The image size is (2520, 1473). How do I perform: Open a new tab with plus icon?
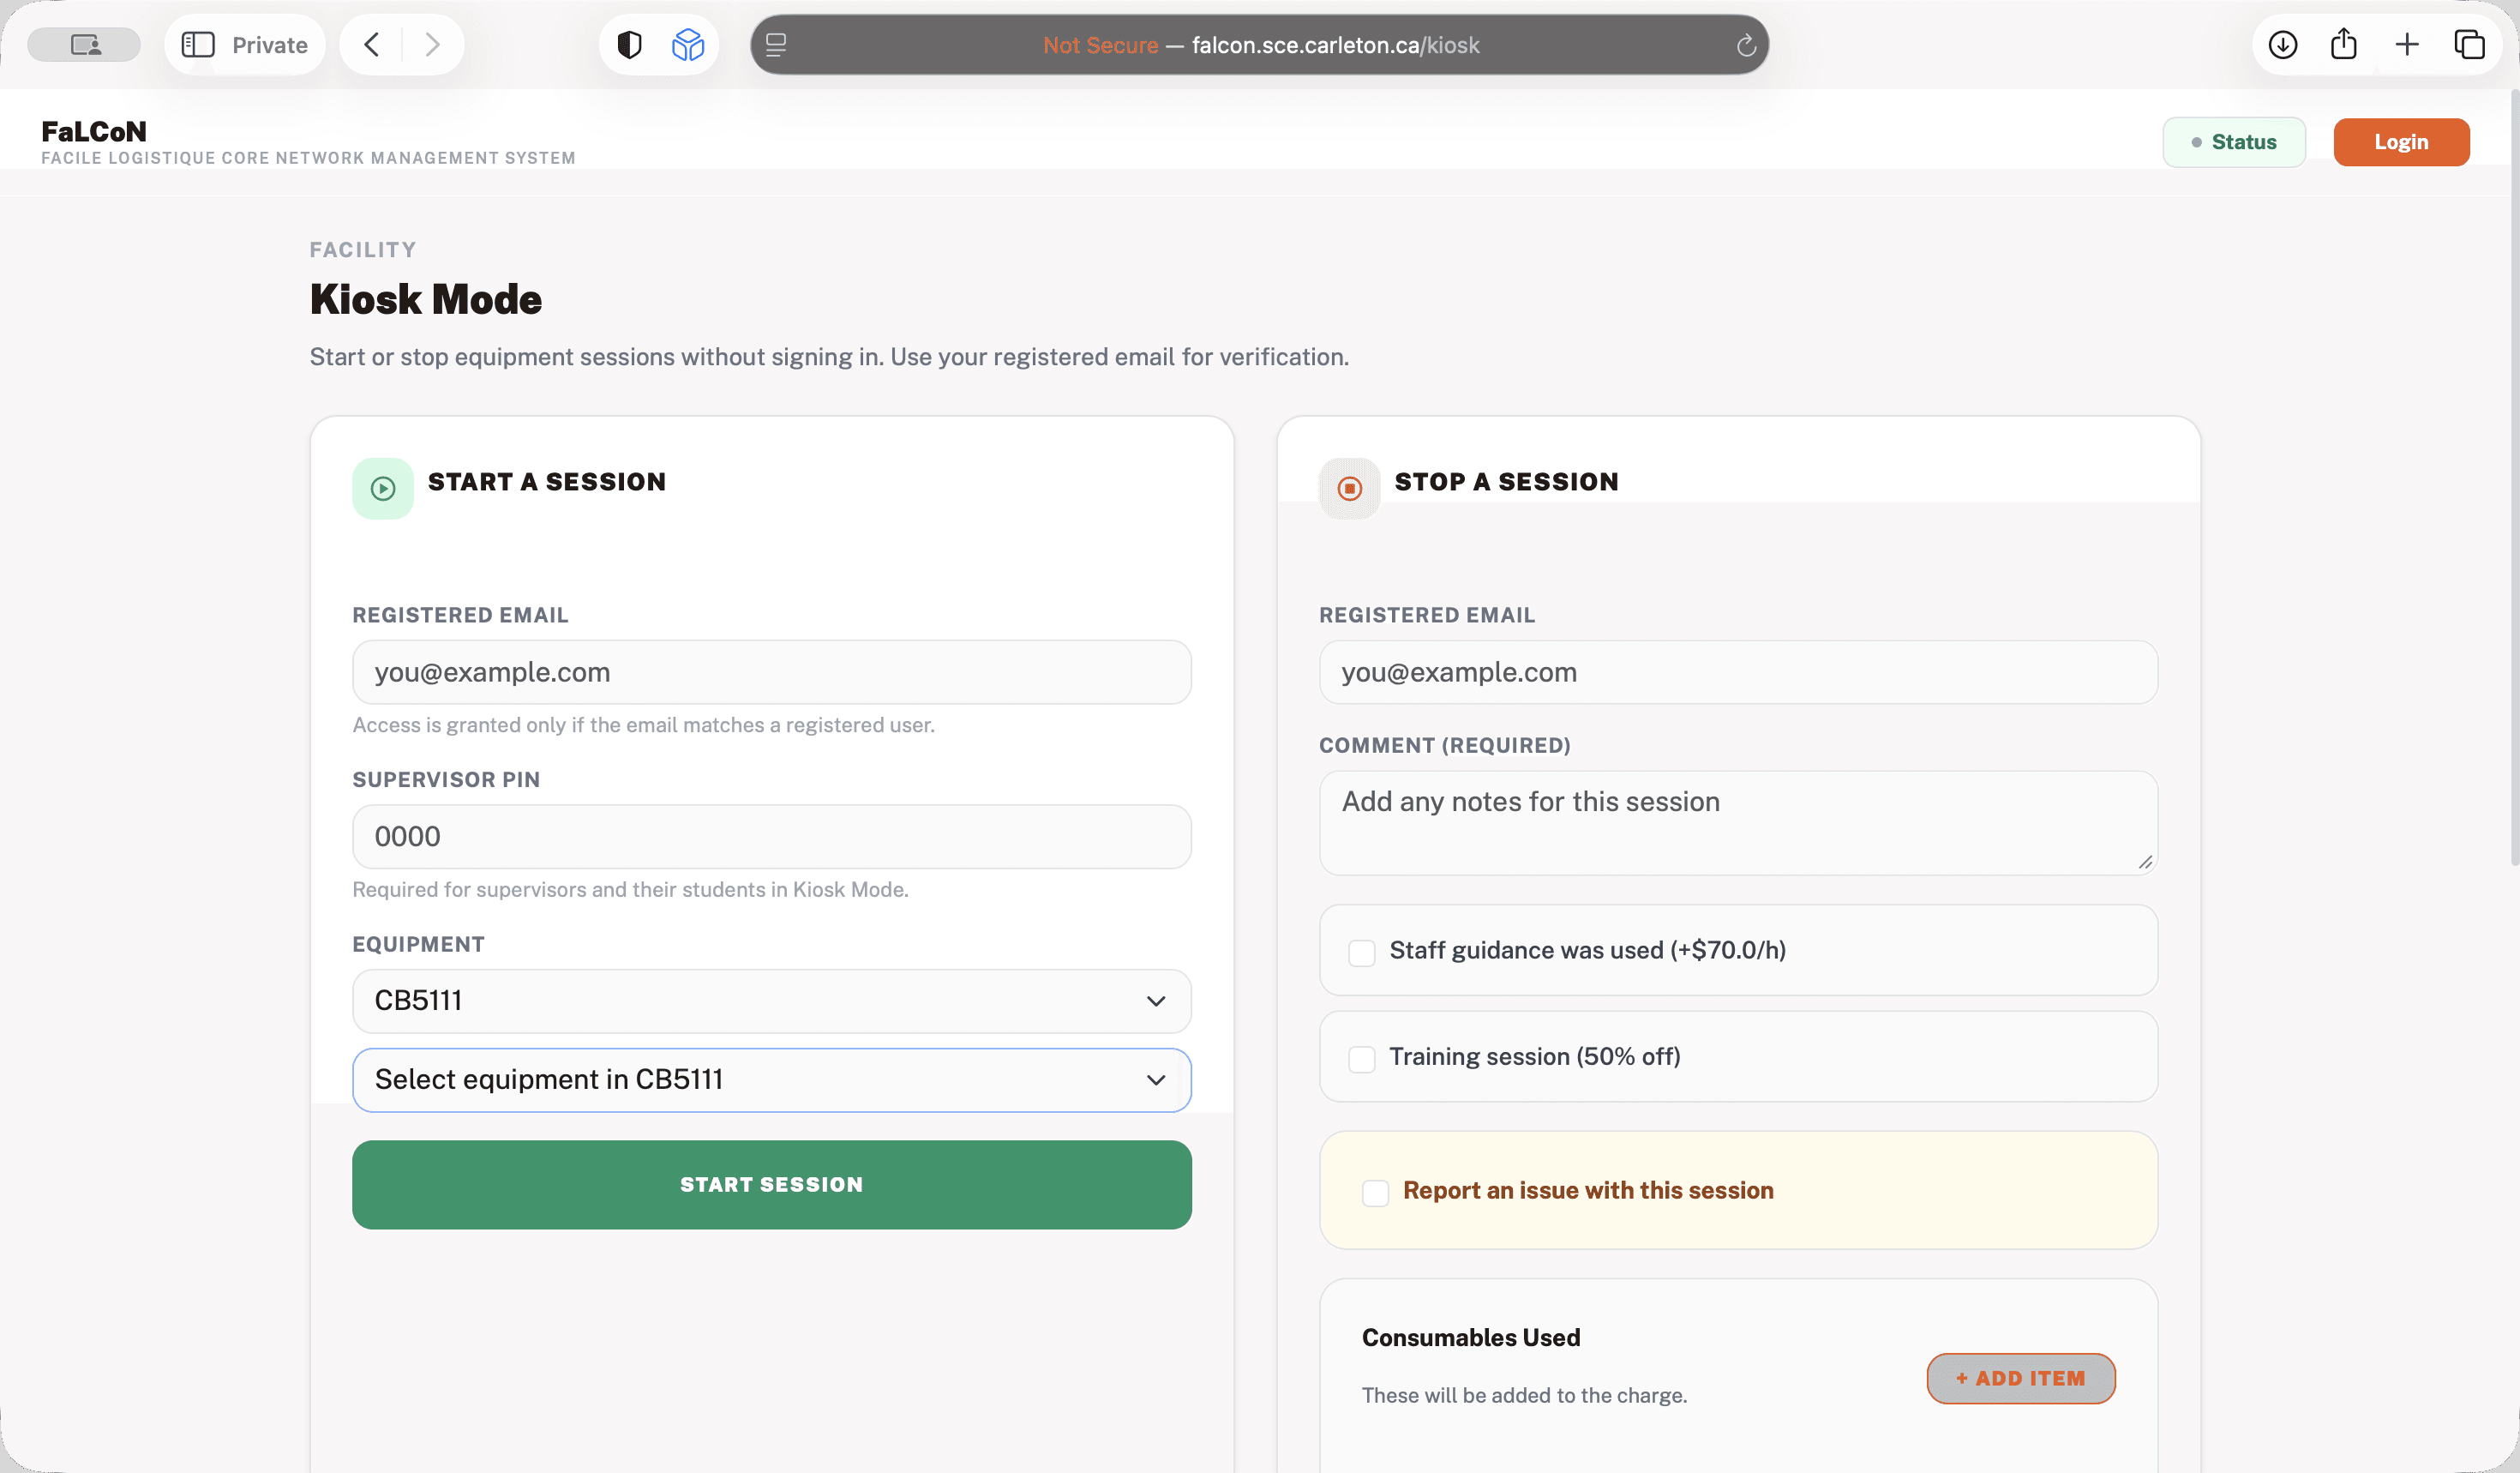(x=2407, y=45)
